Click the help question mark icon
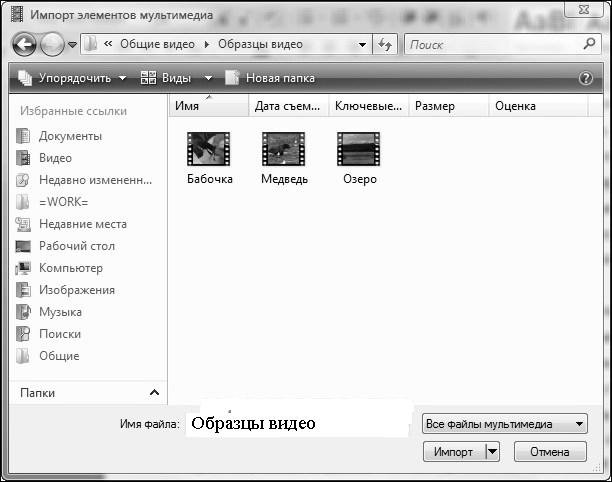This screenshot has height=482, width=612. click(x=586, y=78)
